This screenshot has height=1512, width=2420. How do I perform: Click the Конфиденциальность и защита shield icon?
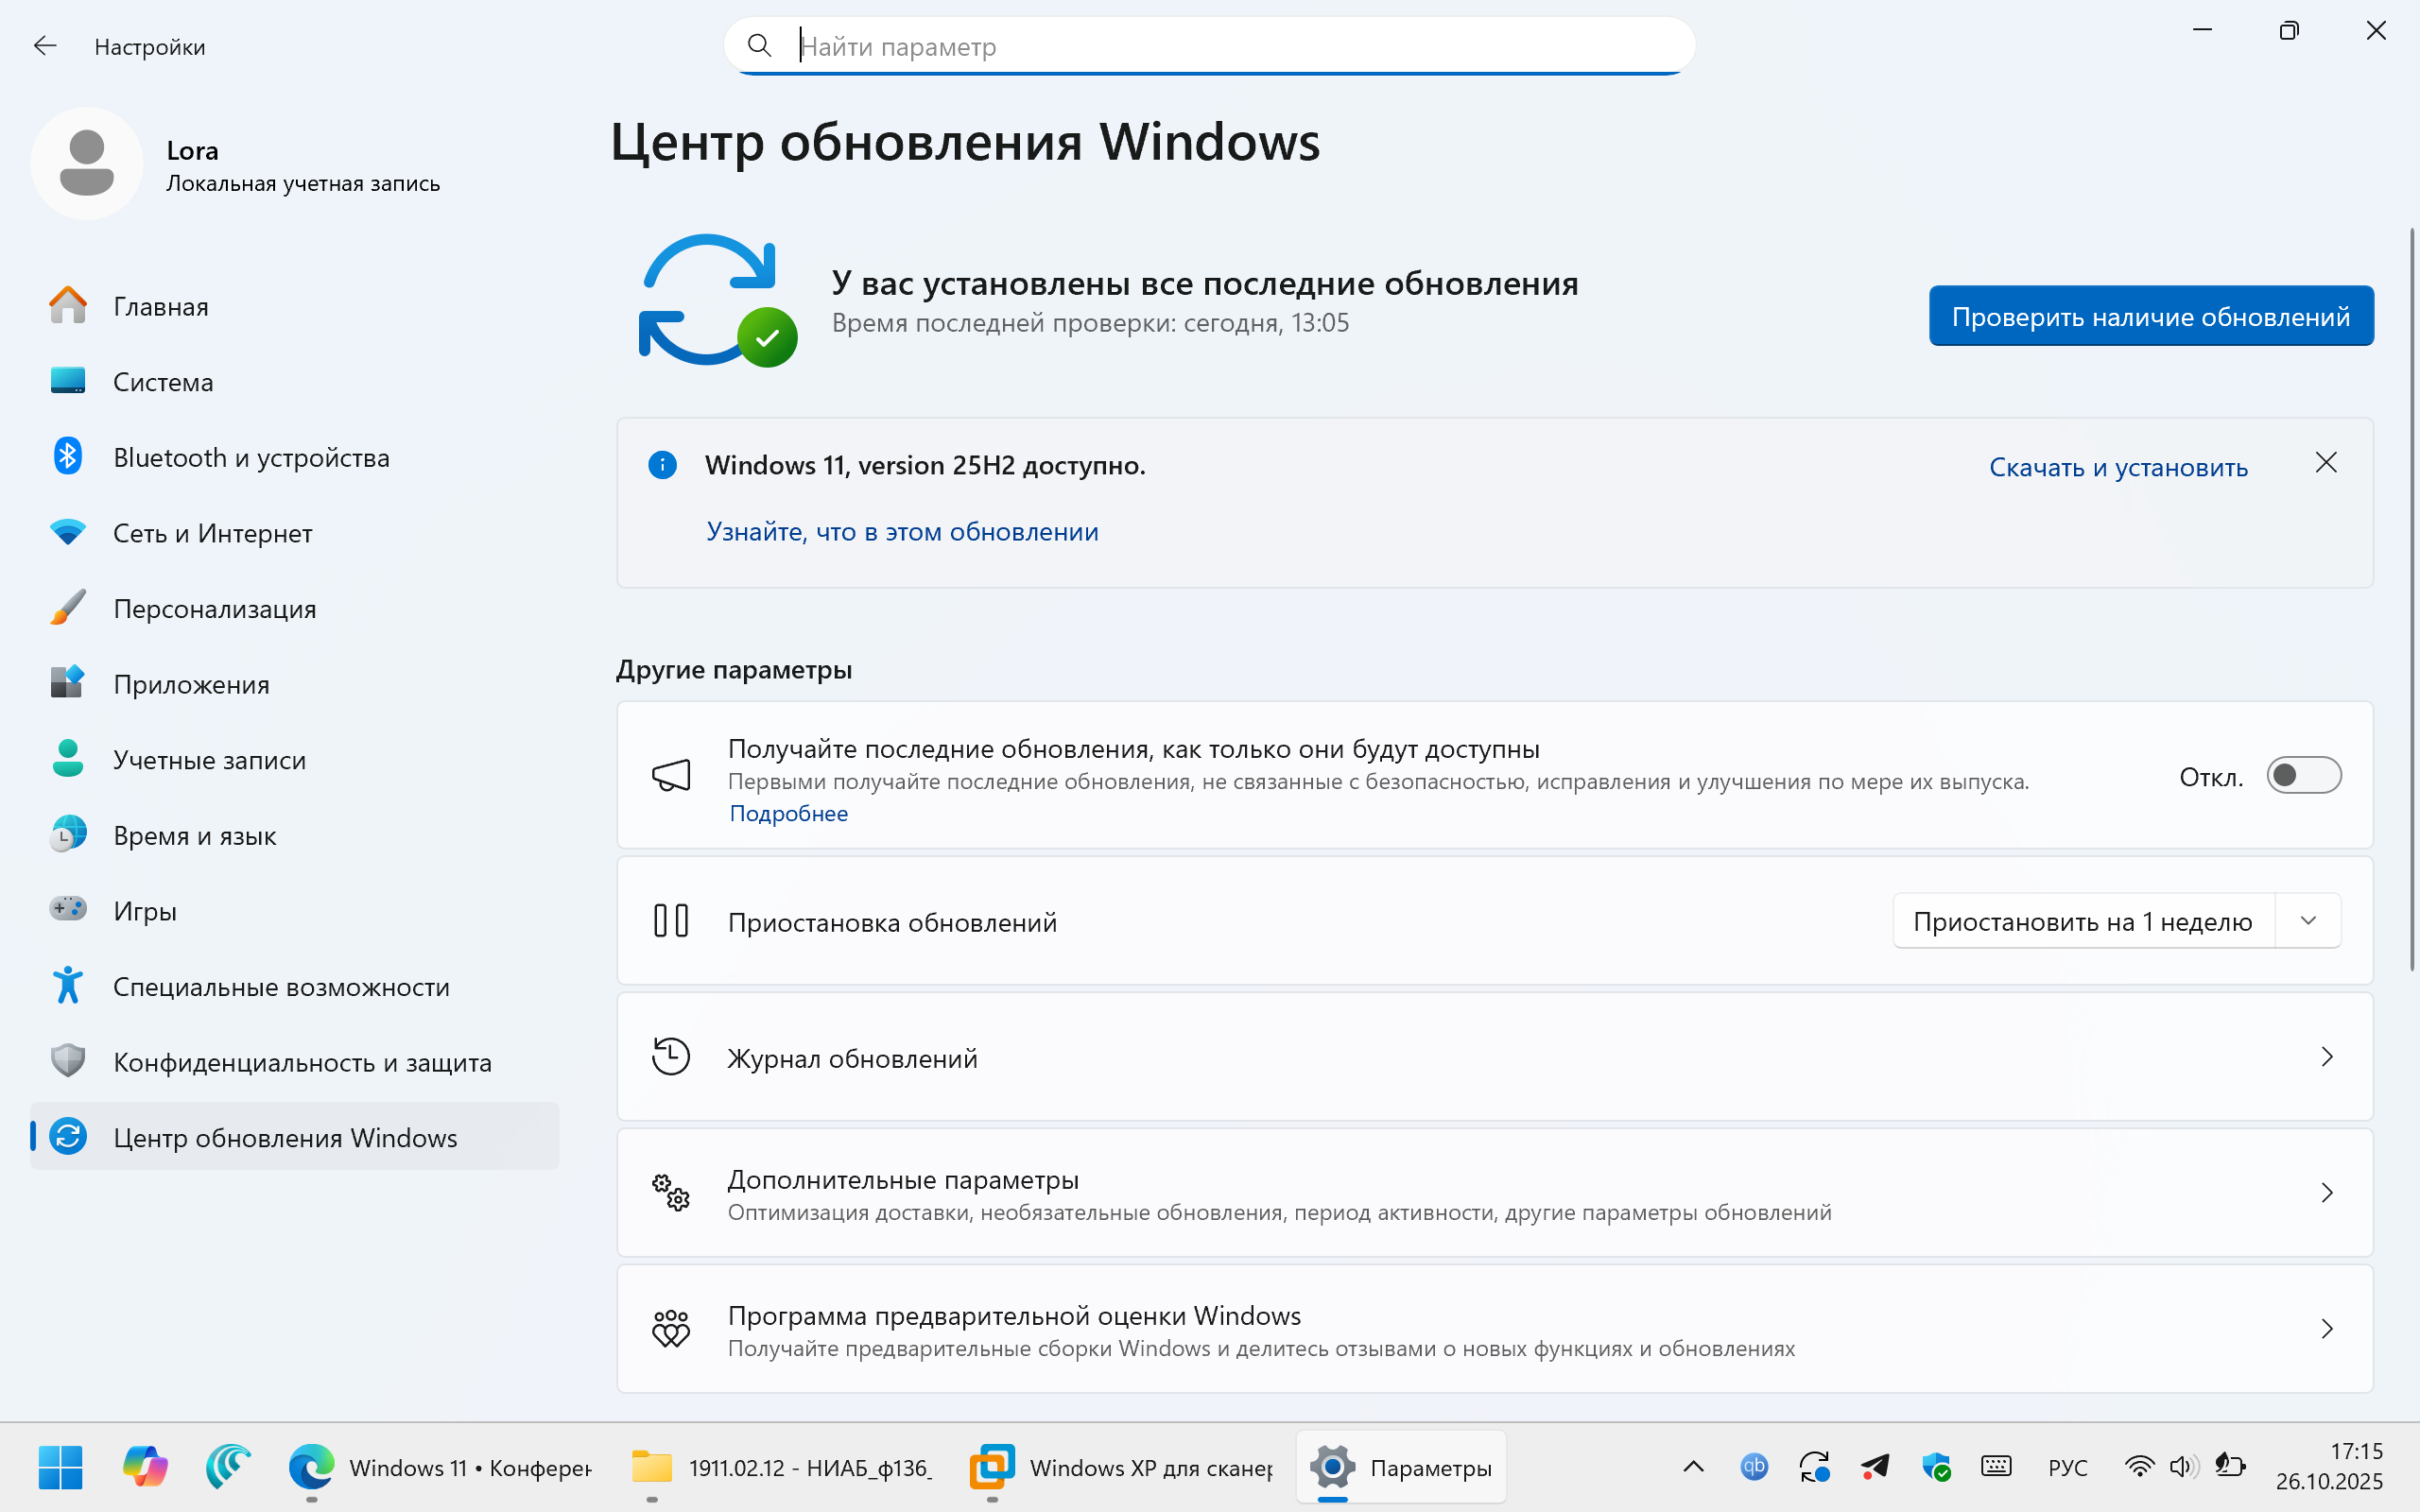coord(67,1061)
